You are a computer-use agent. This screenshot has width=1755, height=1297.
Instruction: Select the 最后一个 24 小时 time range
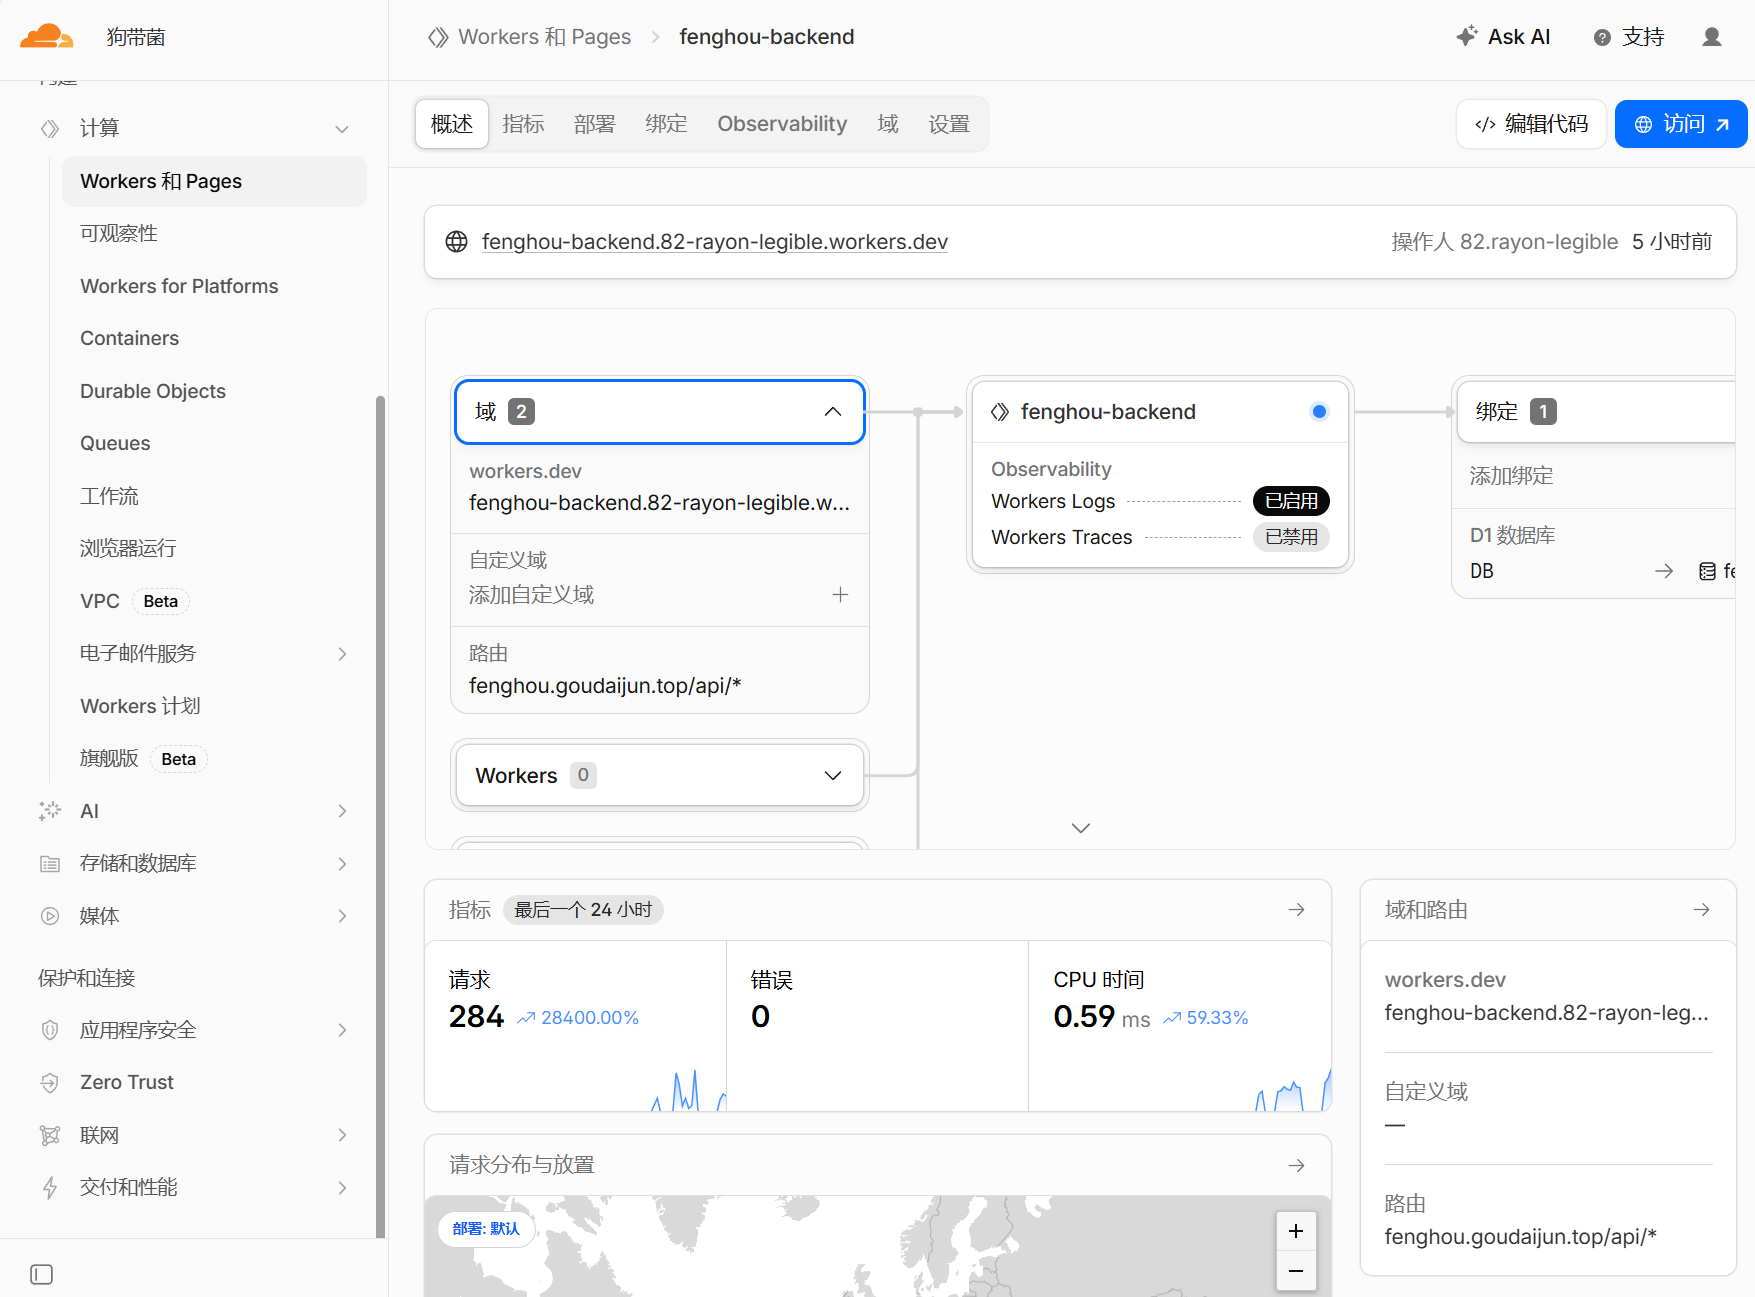583,910
